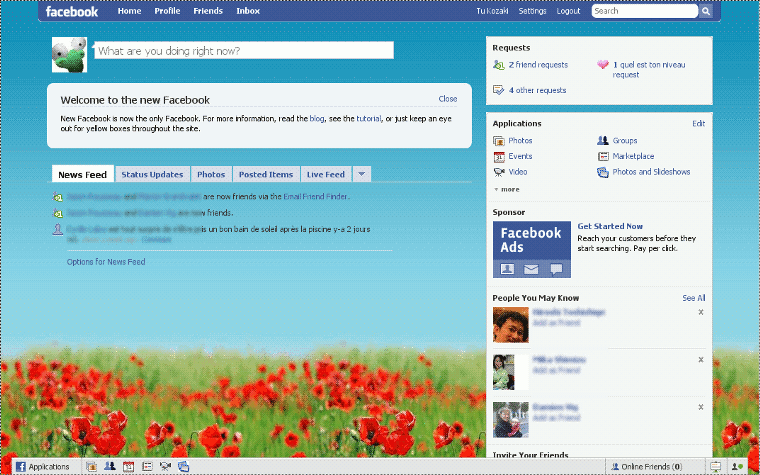Open the Home menu item
760x475 pixels.
[x=129, y=11]
